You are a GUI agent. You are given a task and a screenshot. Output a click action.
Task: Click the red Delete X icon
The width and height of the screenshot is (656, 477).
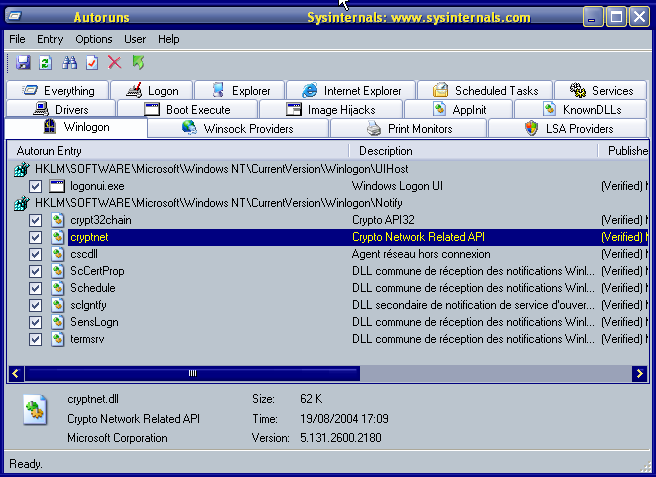pos(115,63)
